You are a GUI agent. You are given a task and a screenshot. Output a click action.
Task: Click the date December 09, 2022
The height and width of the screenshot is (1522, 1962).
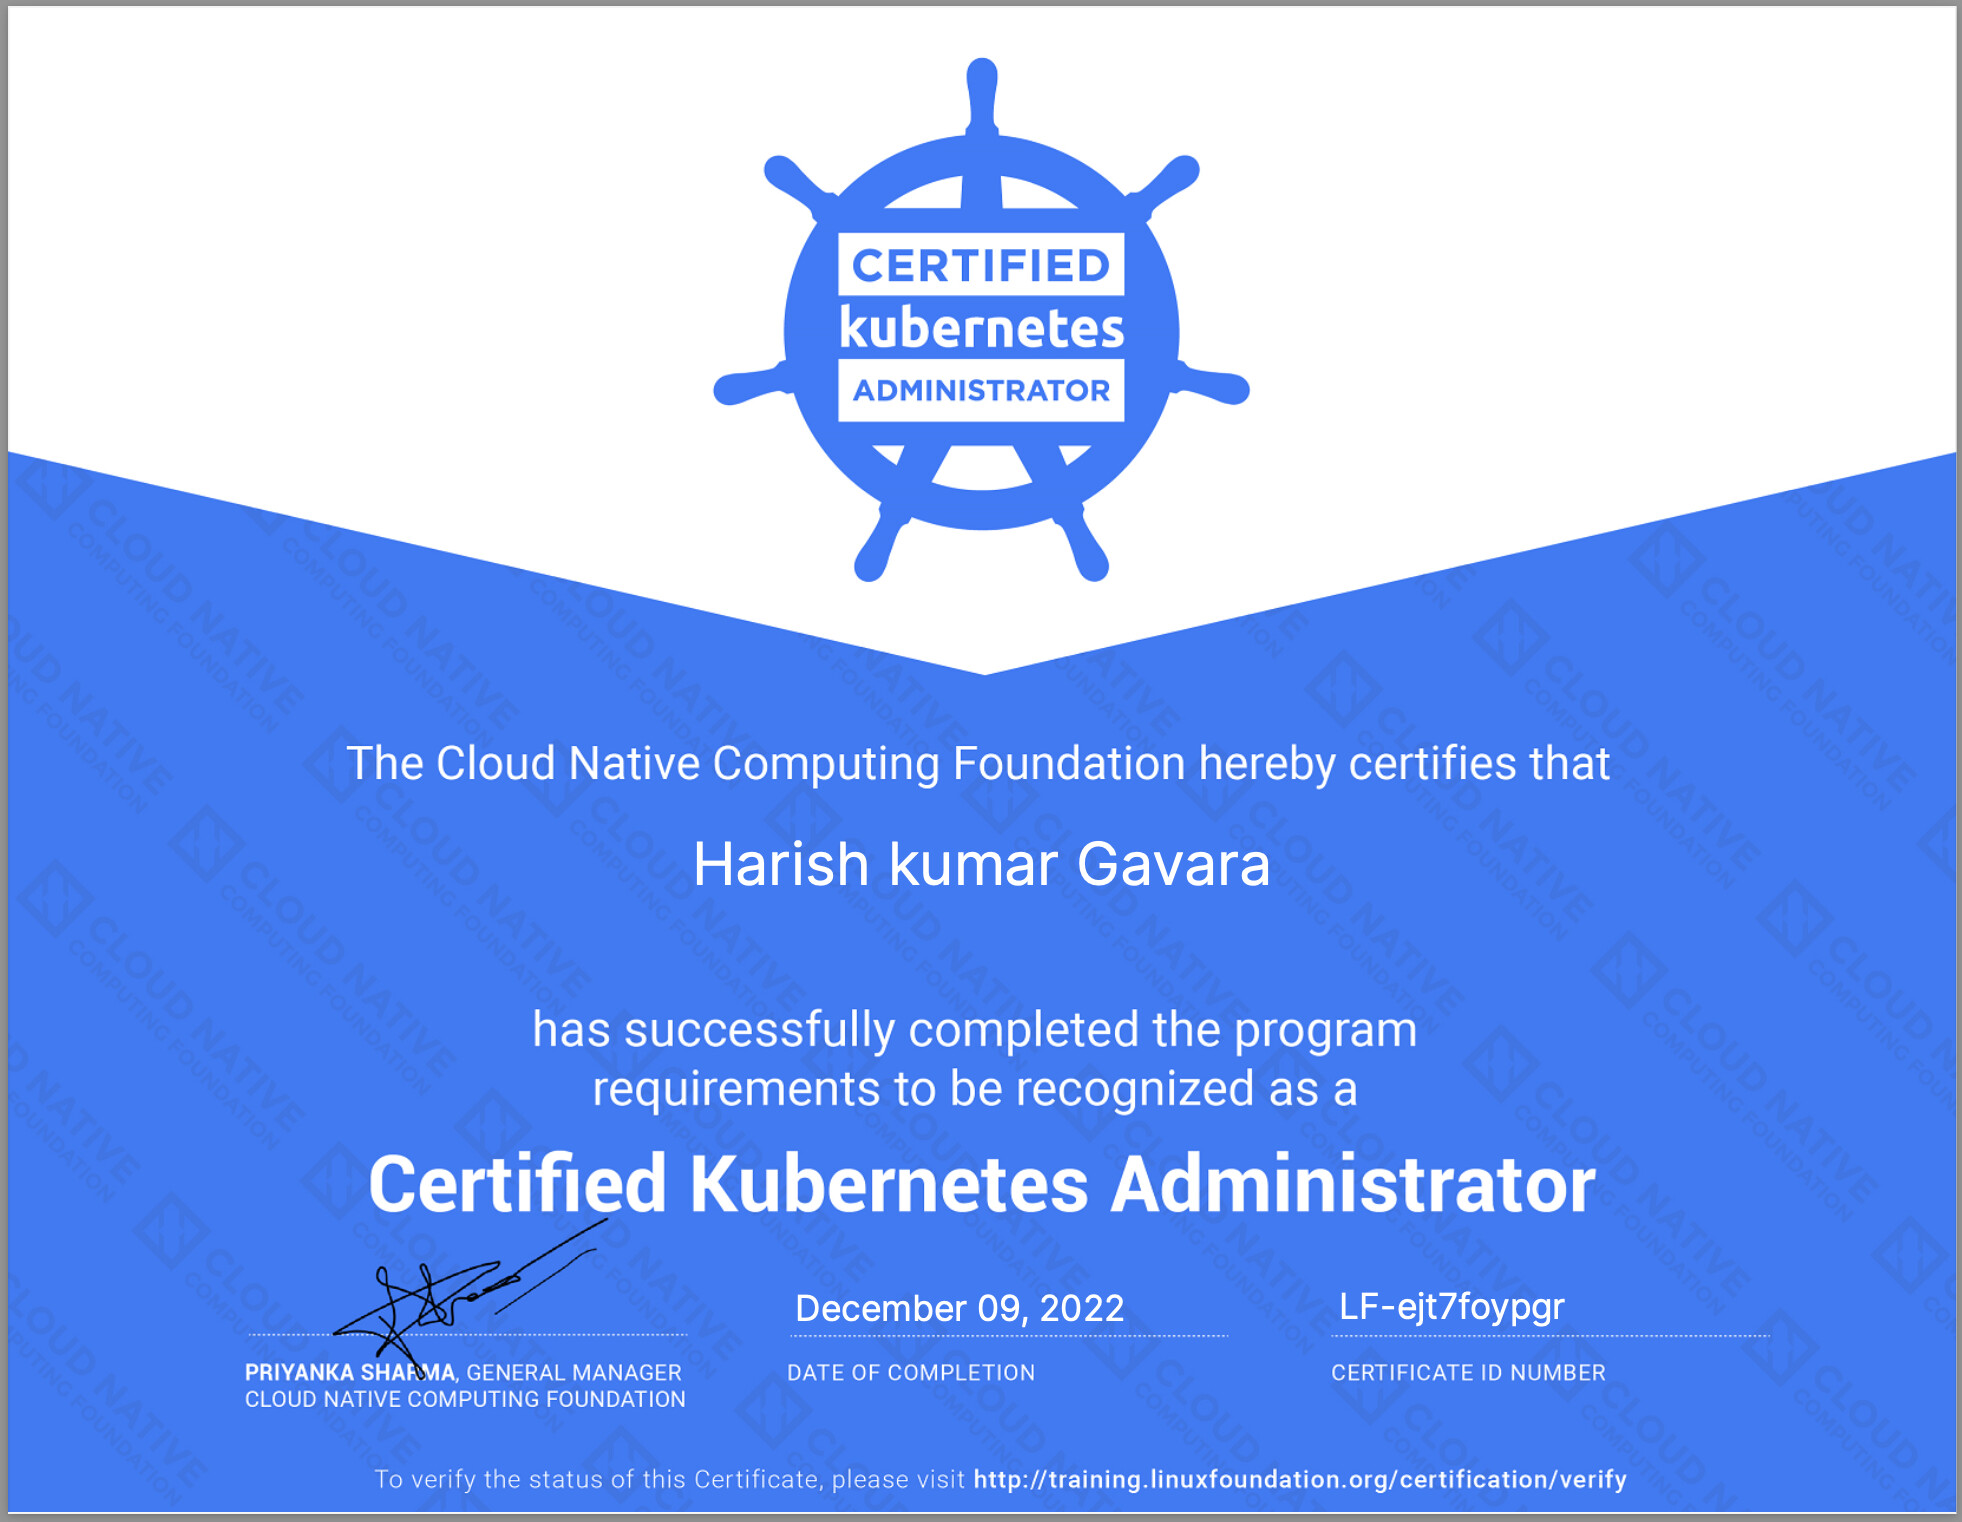959,1308
